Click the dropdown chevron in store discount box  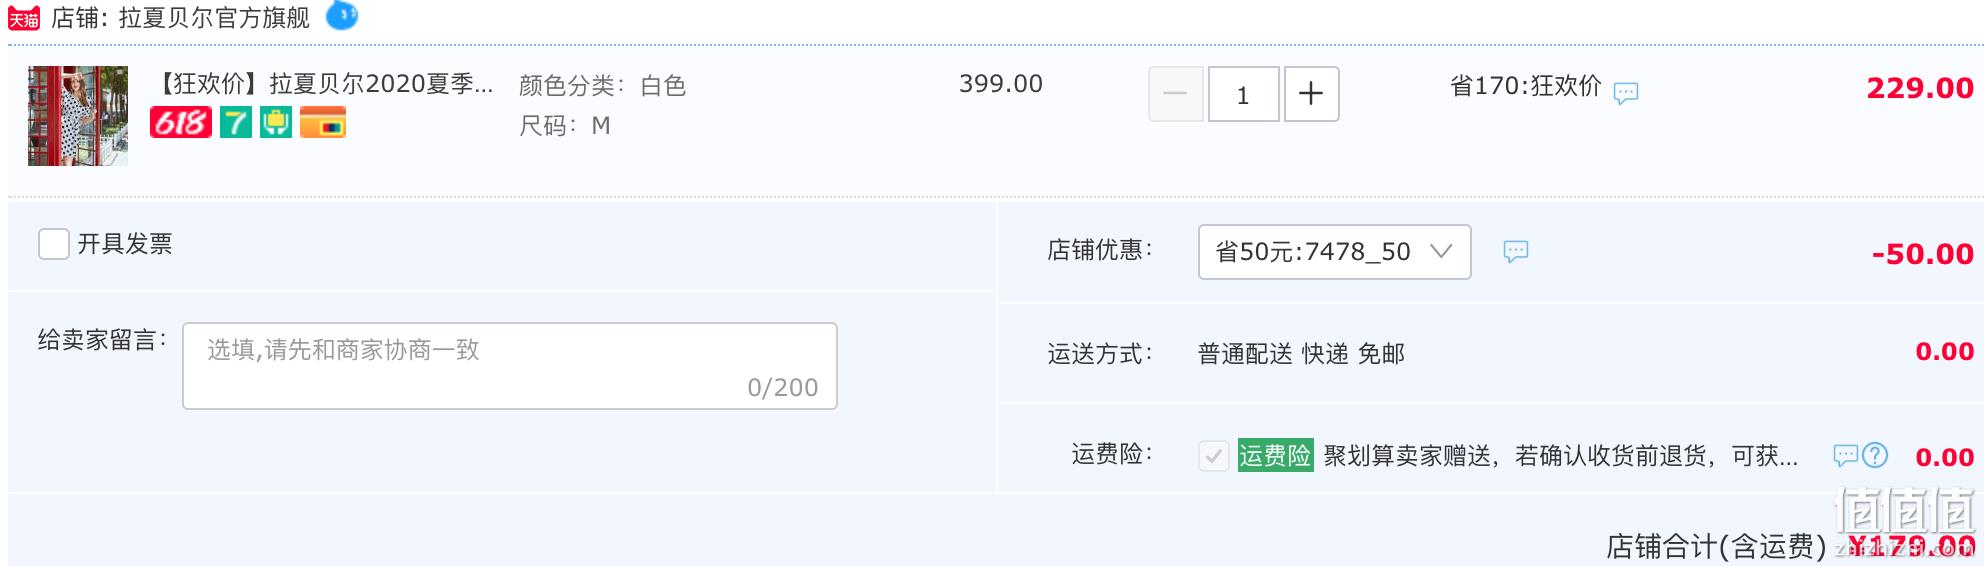(1441, 250)
